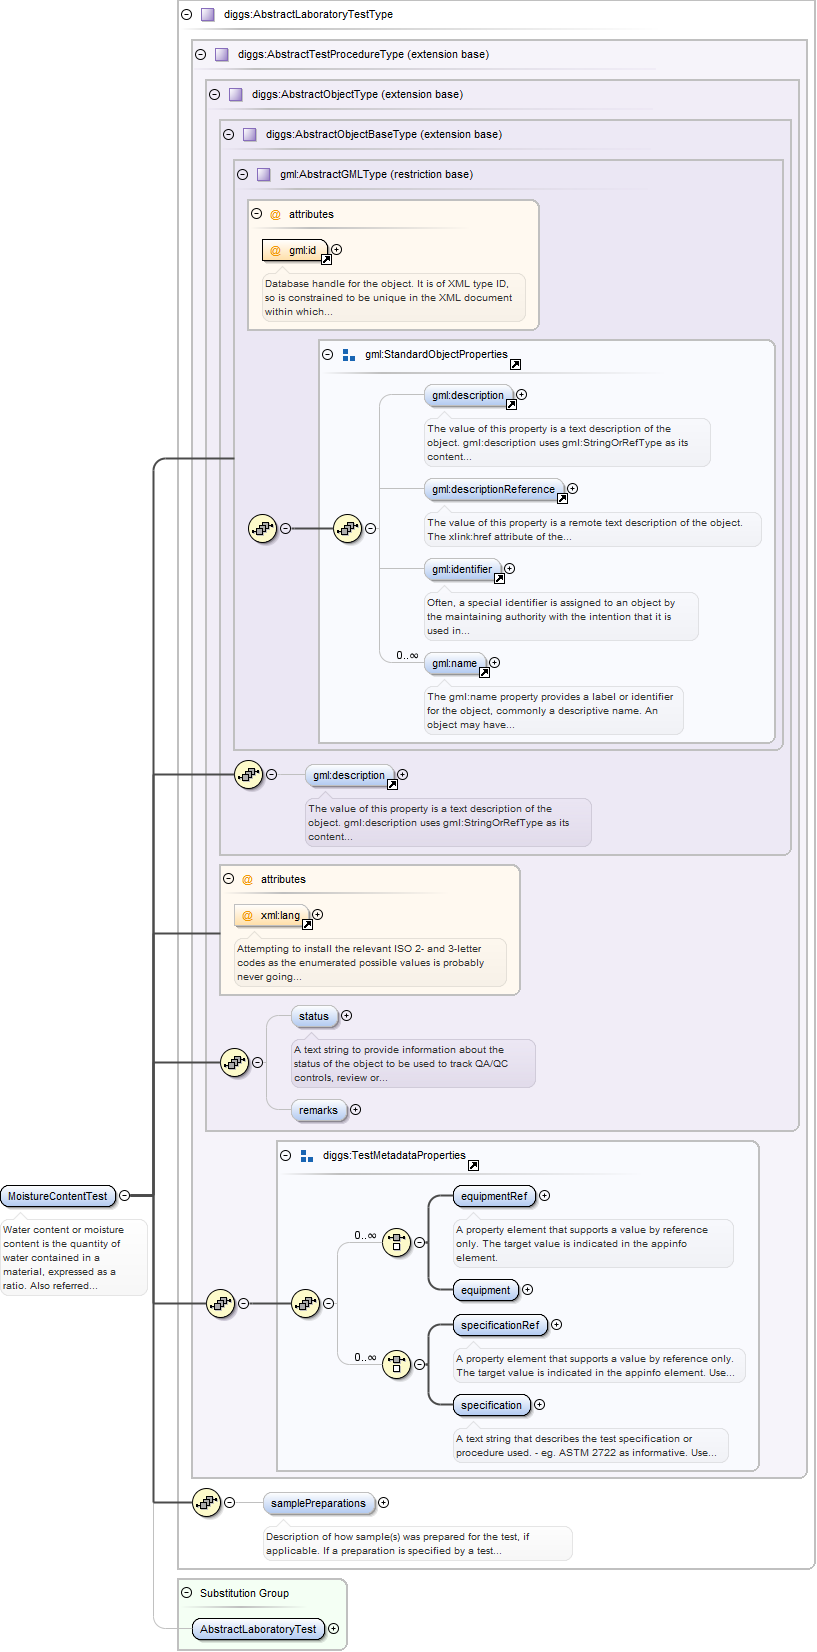This screenshot has width=817, height=1652.
Task: Click the choice compositor icon beside equipmentRef
Action: [396, 1242]
